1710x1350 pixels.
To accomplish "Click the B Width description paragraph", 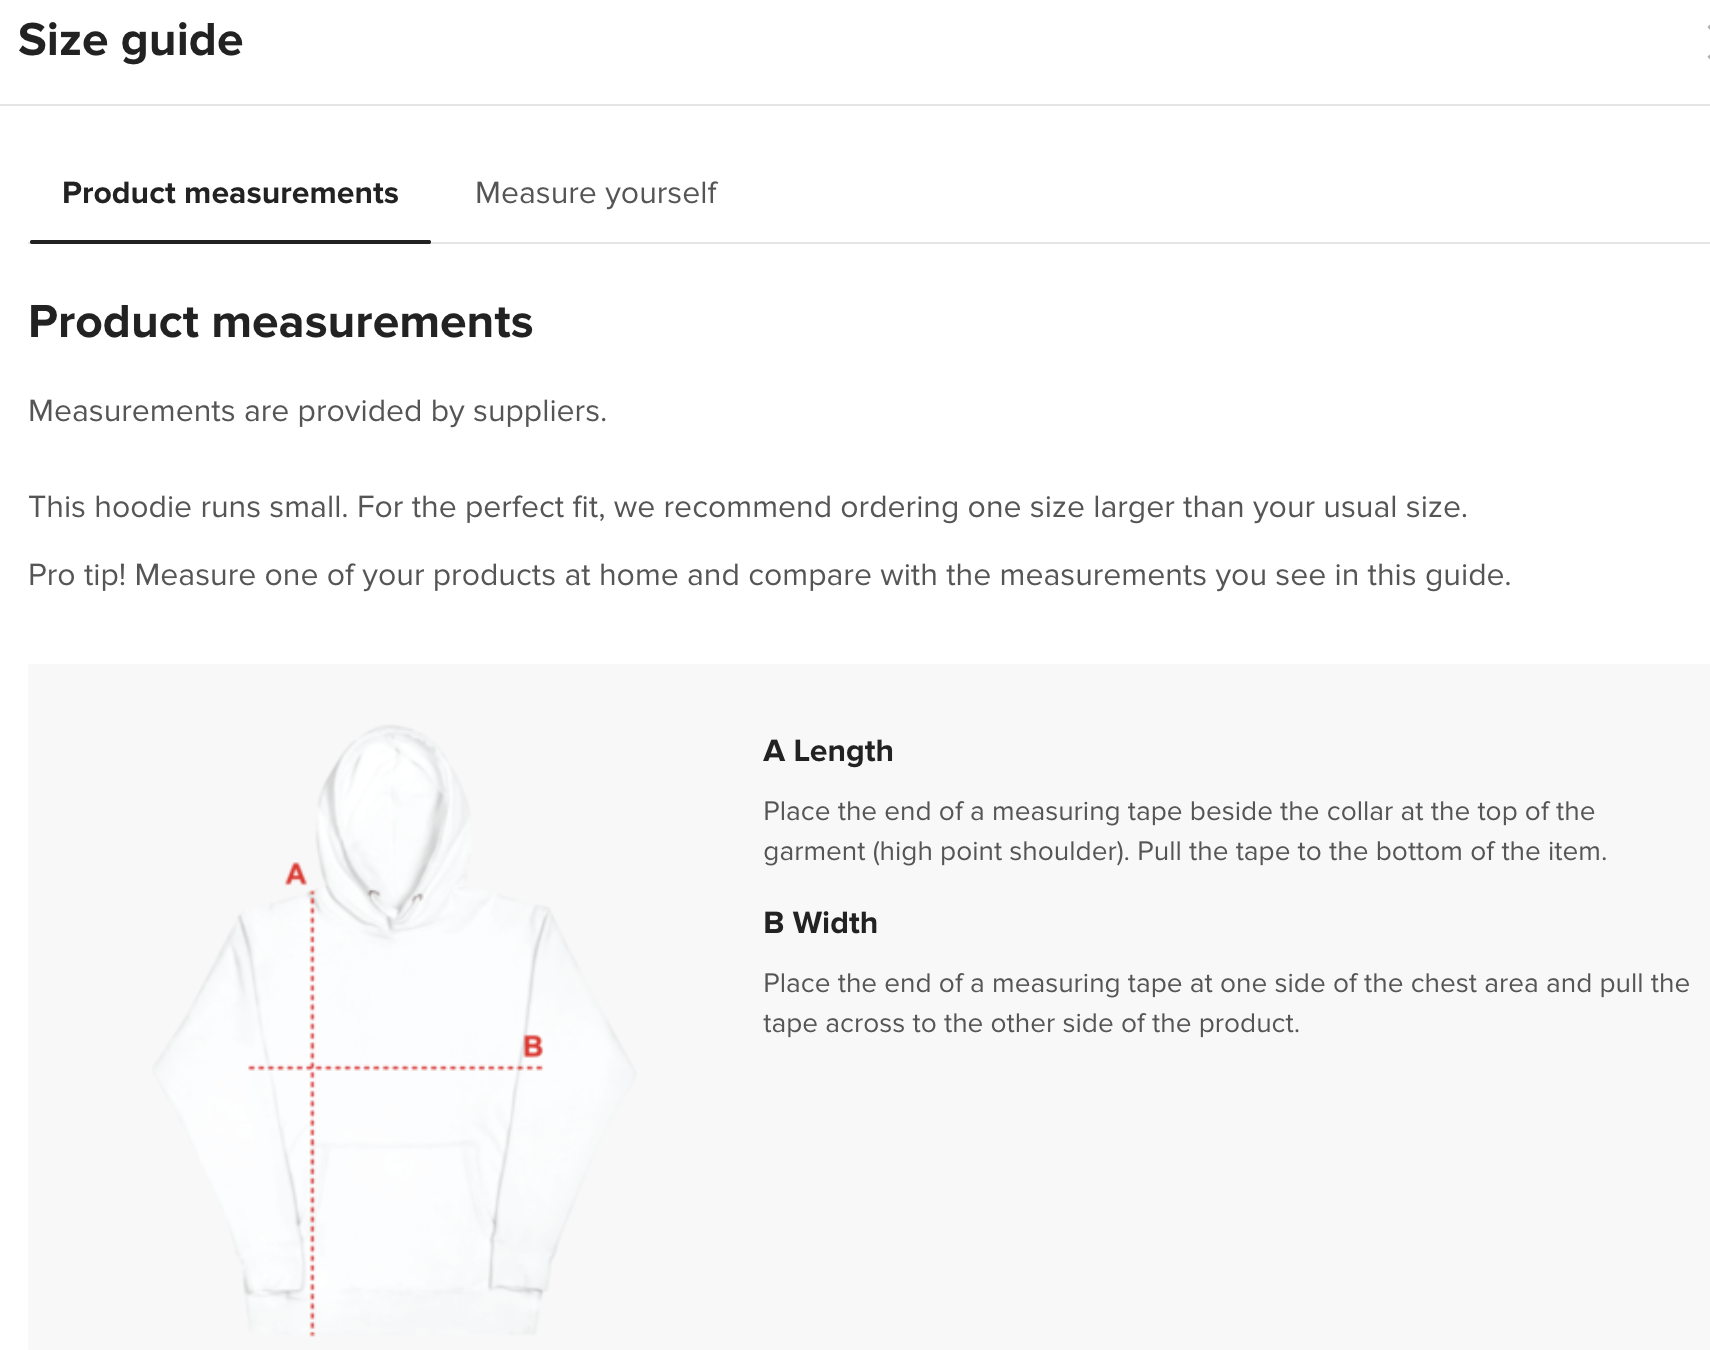I will pos(1226,1003).
